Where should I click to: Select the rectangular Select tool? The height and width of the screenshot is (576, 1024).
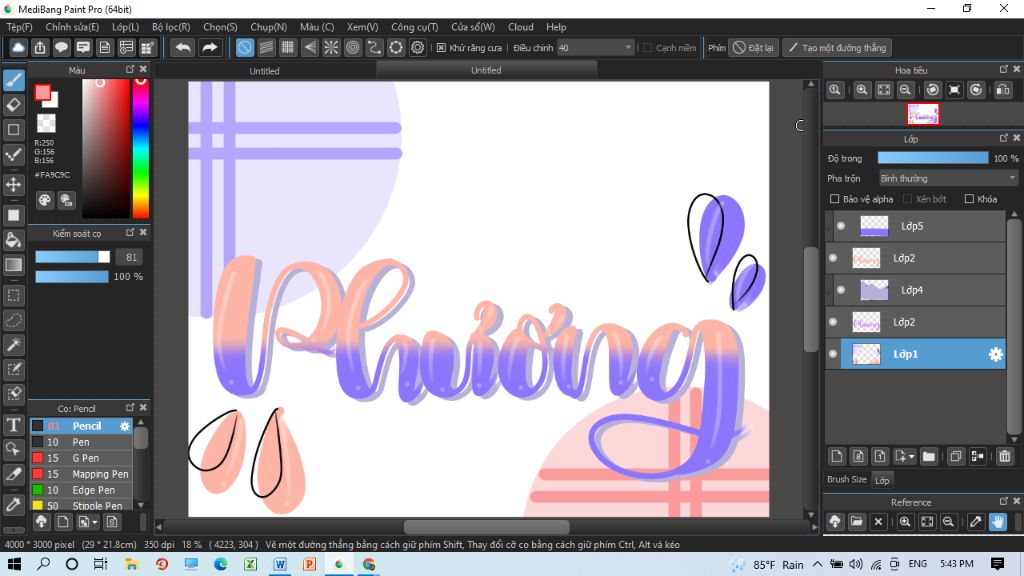click(x=14, y=295)
